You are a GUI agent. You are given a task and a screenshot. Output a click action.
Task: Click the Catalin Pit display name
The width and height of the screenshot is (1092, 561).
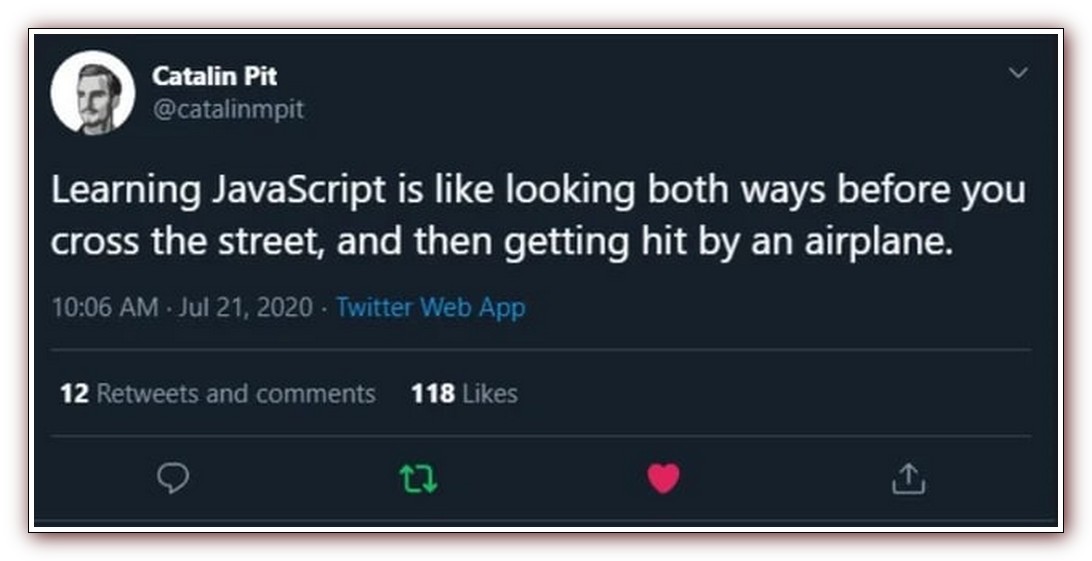pos(214,76)
